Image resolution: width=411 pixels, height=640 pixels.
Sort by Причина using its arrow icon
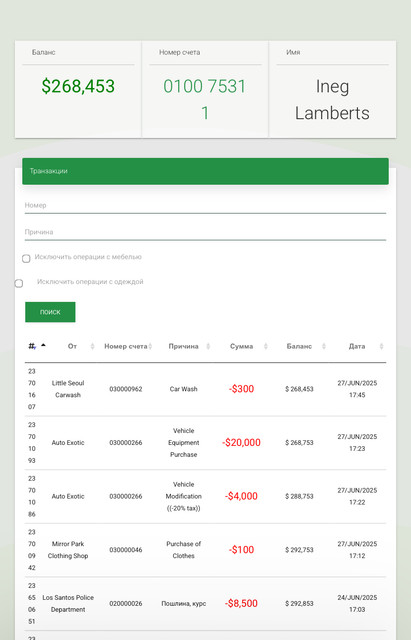pos(208,346)
